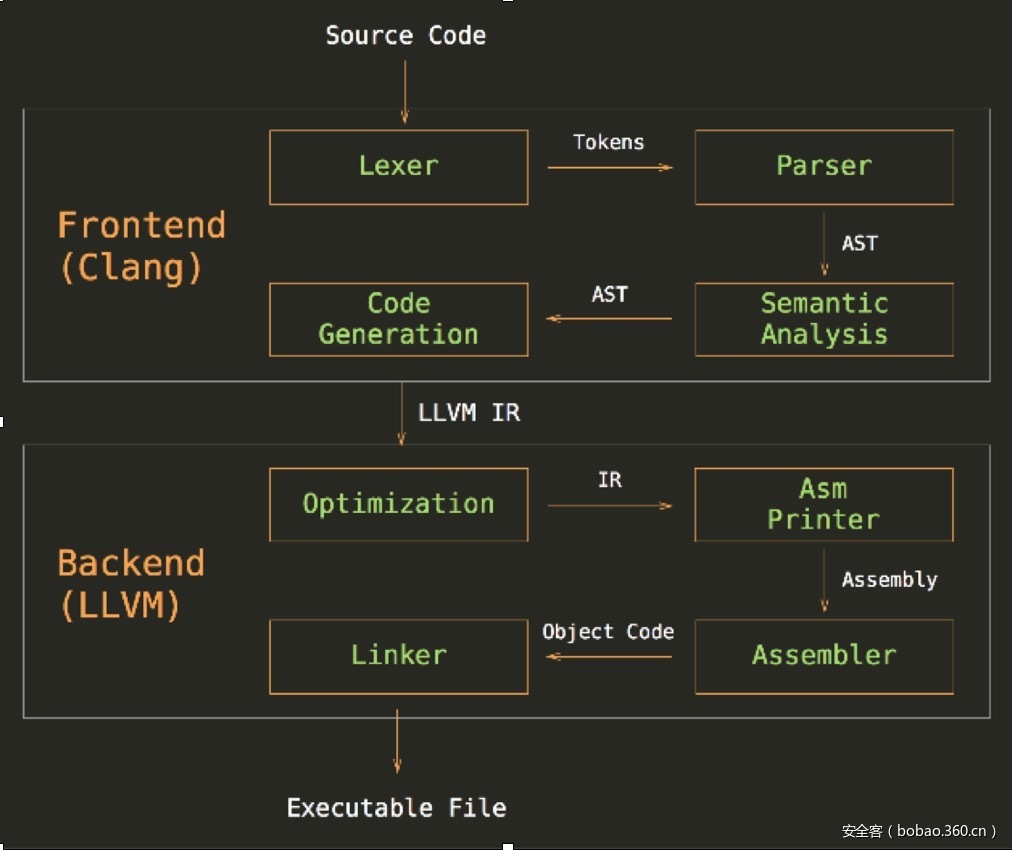Select the Parser box

click(x=823, y=167)
